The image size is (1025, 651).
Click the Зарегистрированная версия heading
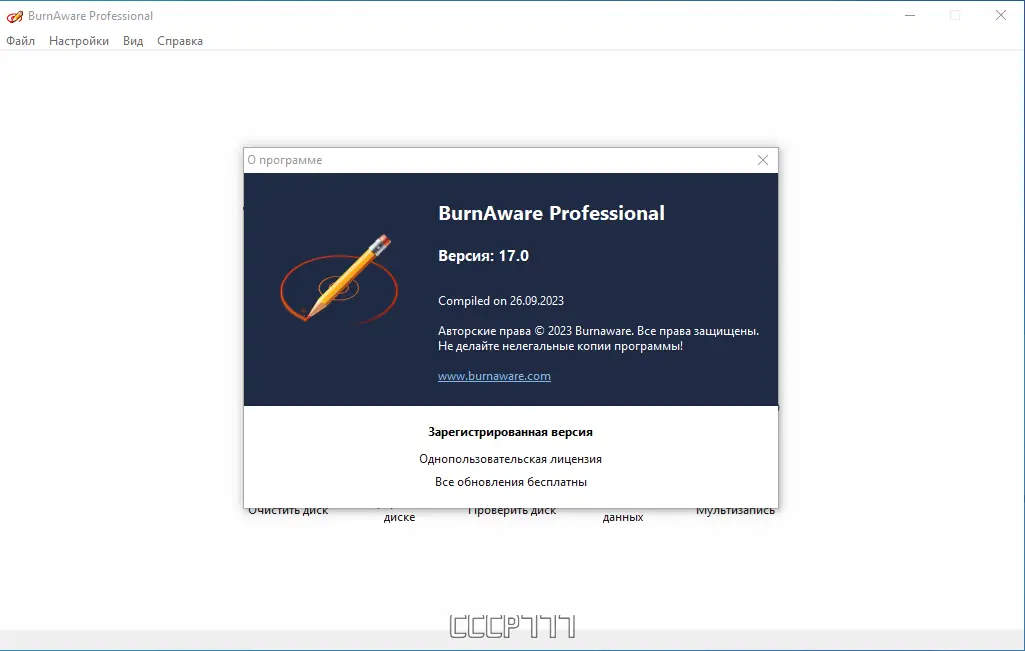[x=511, y=432]
